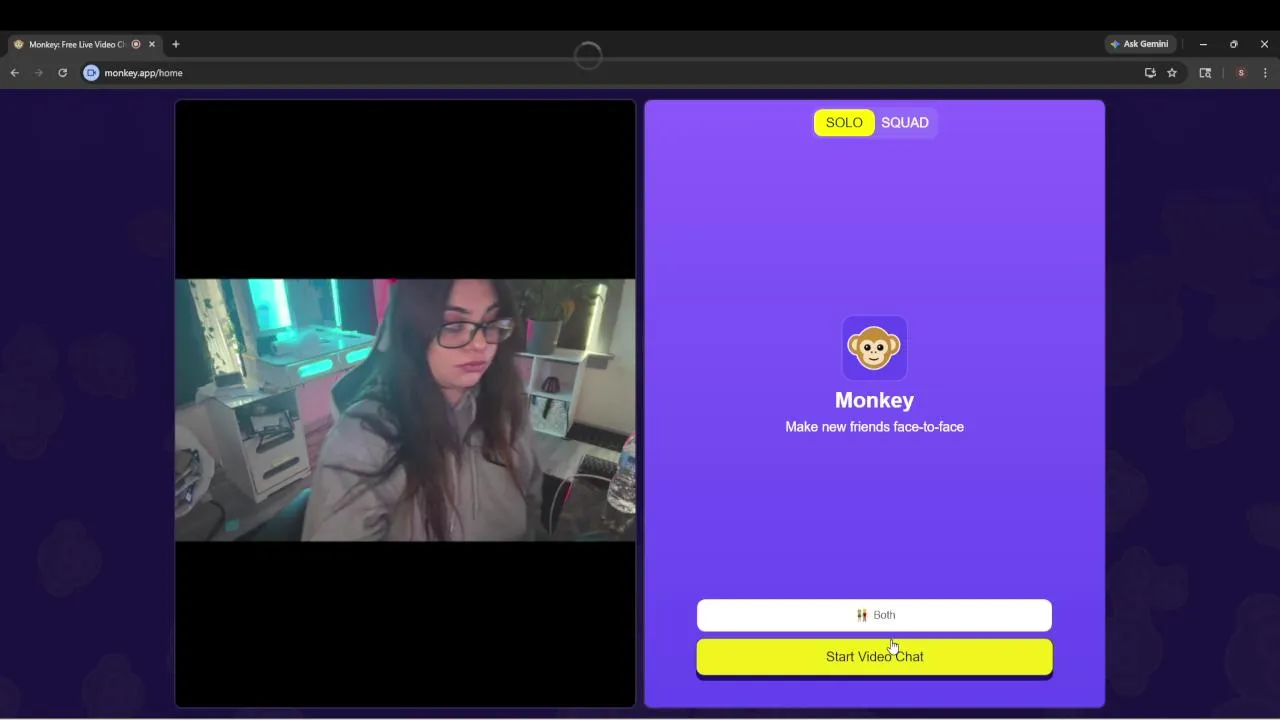
Task: Click the Ask Gemini button
Action: [1138, 44]
